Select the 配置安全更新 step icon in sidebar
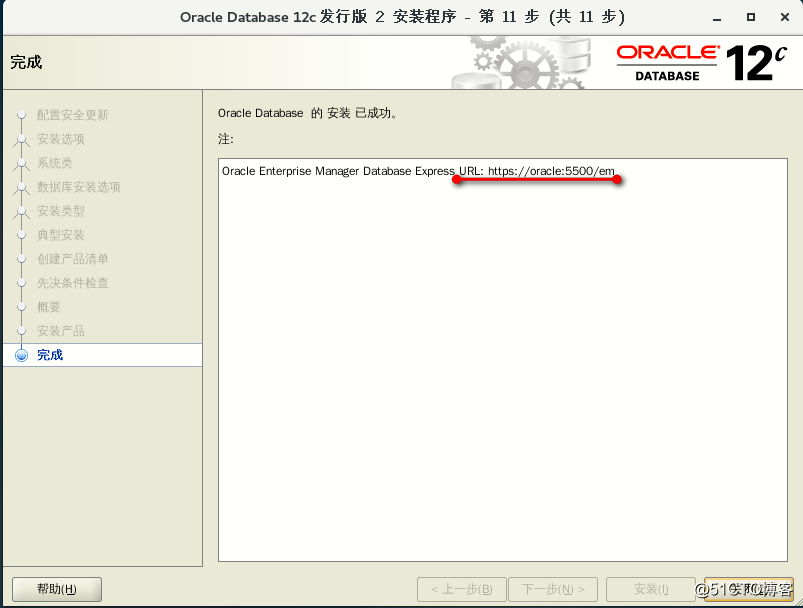 (22, 115)
